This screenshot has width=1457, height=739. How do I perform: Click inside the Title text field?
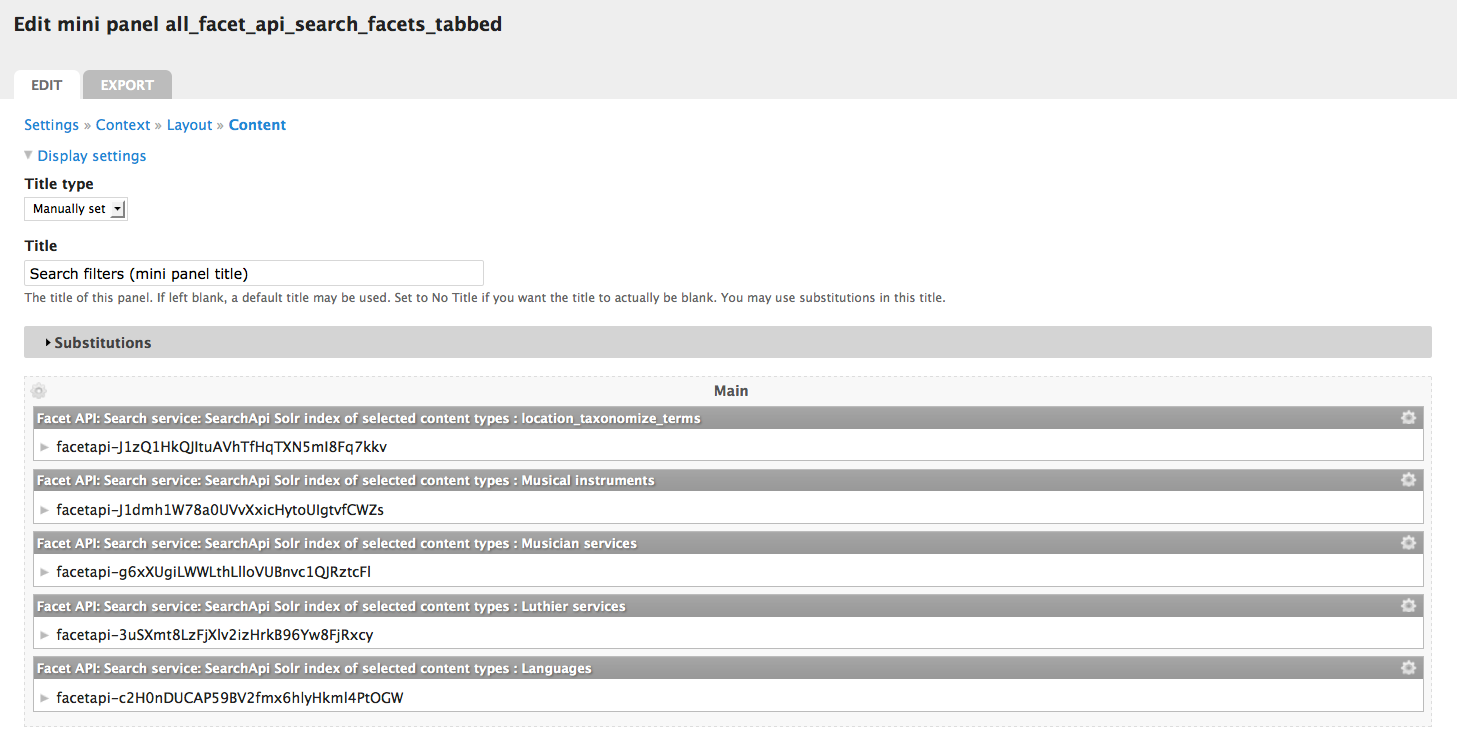click(253, 272)
